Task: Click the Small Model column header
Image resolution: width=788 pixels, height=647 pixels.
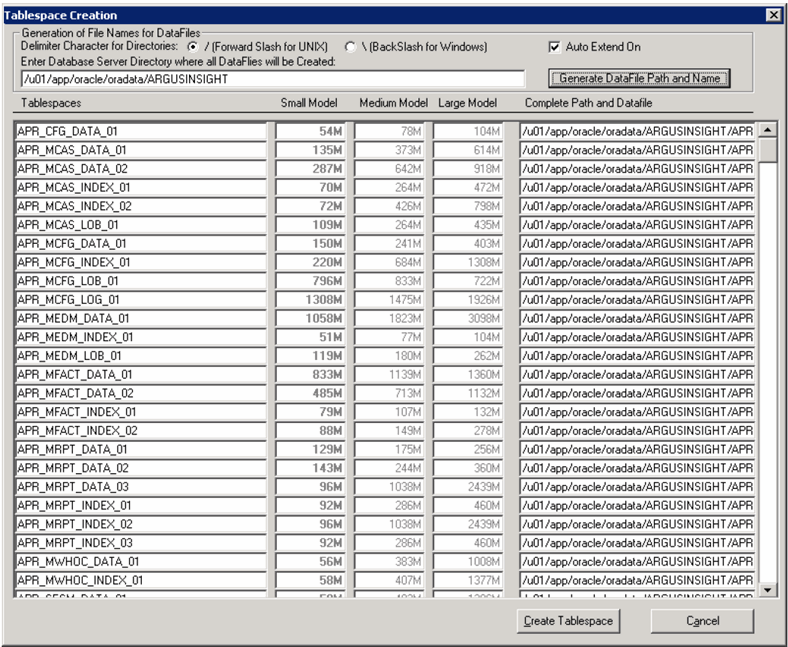Action: [309, 103]
